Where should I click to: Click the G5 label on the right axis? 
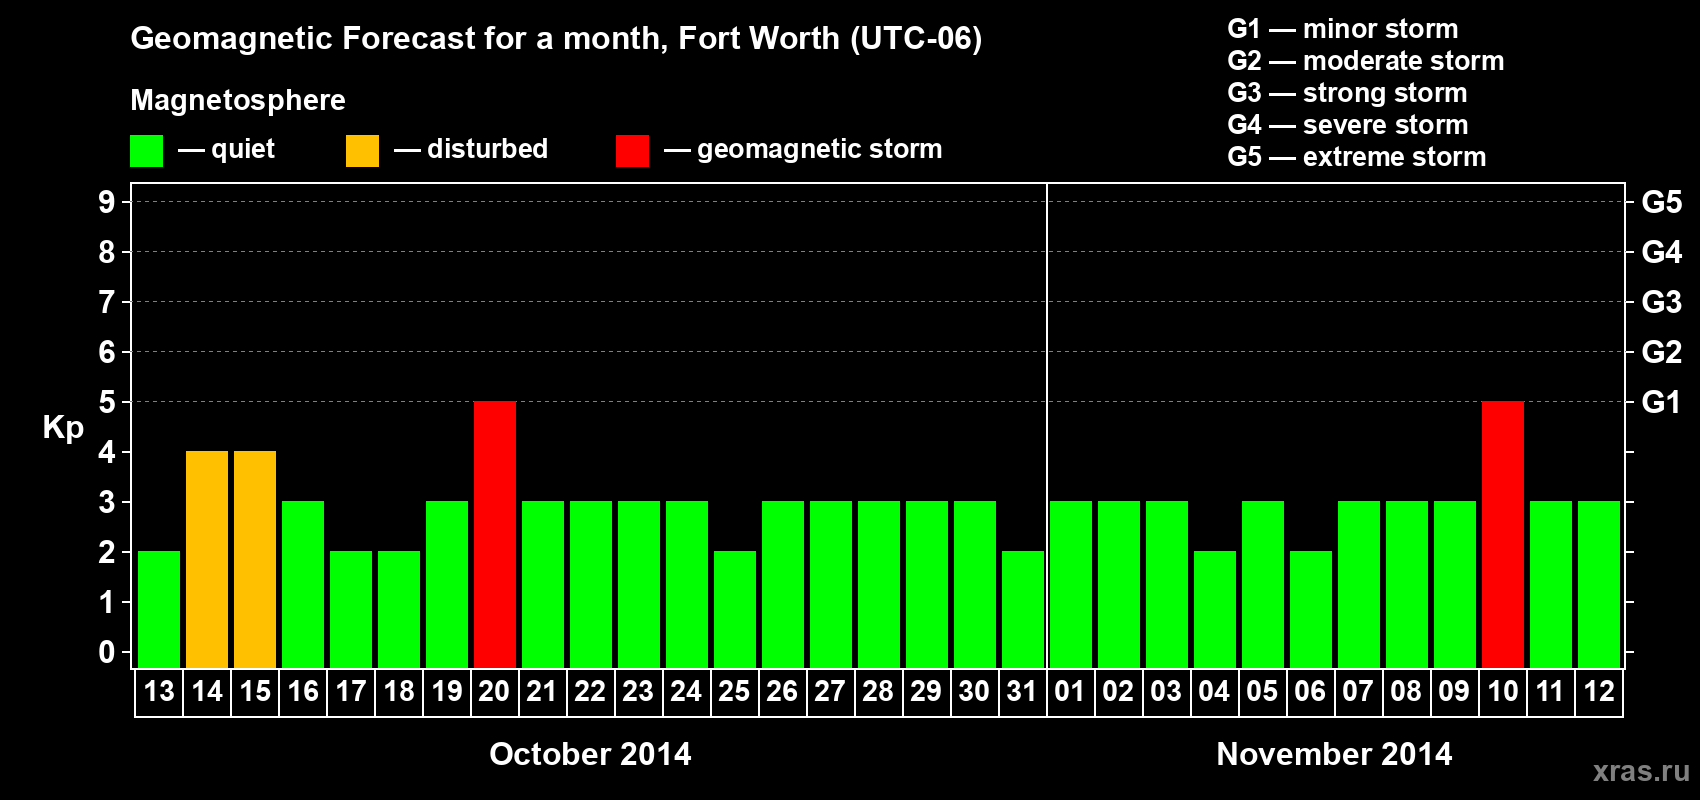pyautogui.click(x=1662, y=202)
